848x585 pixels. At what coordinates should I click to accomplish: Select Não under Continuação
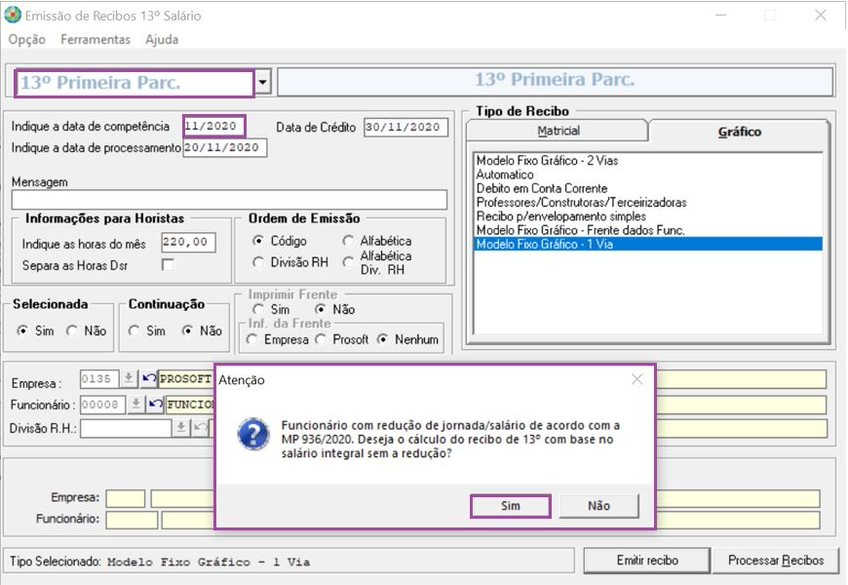point(202,330)
